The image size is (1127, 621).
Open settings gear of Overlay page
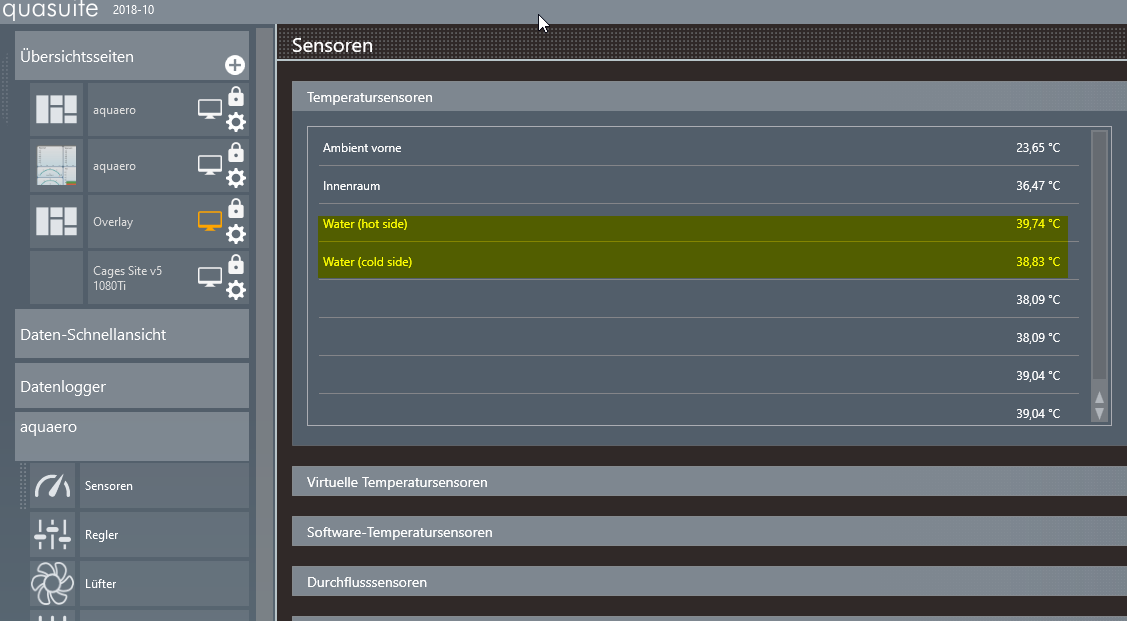coord(236,234)
